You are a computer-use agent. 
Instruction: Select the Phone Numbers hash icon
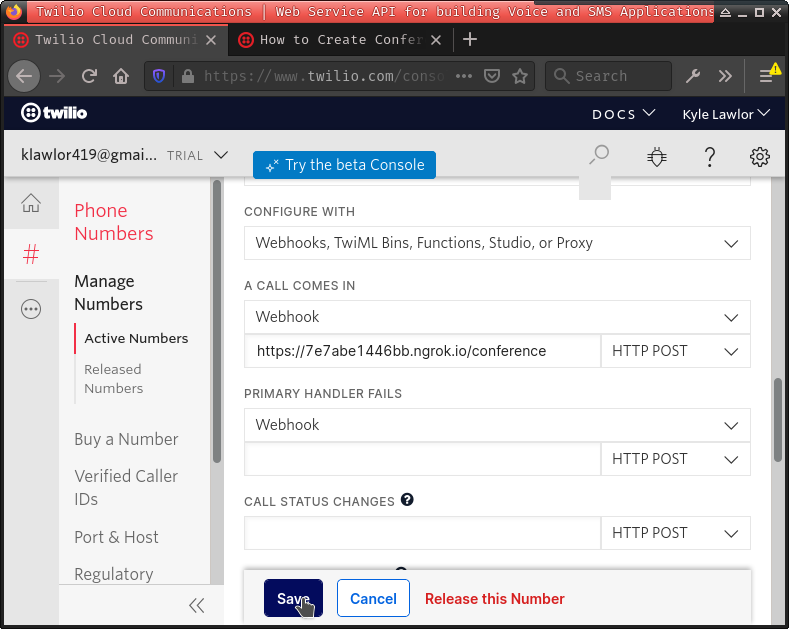point(31,254)
